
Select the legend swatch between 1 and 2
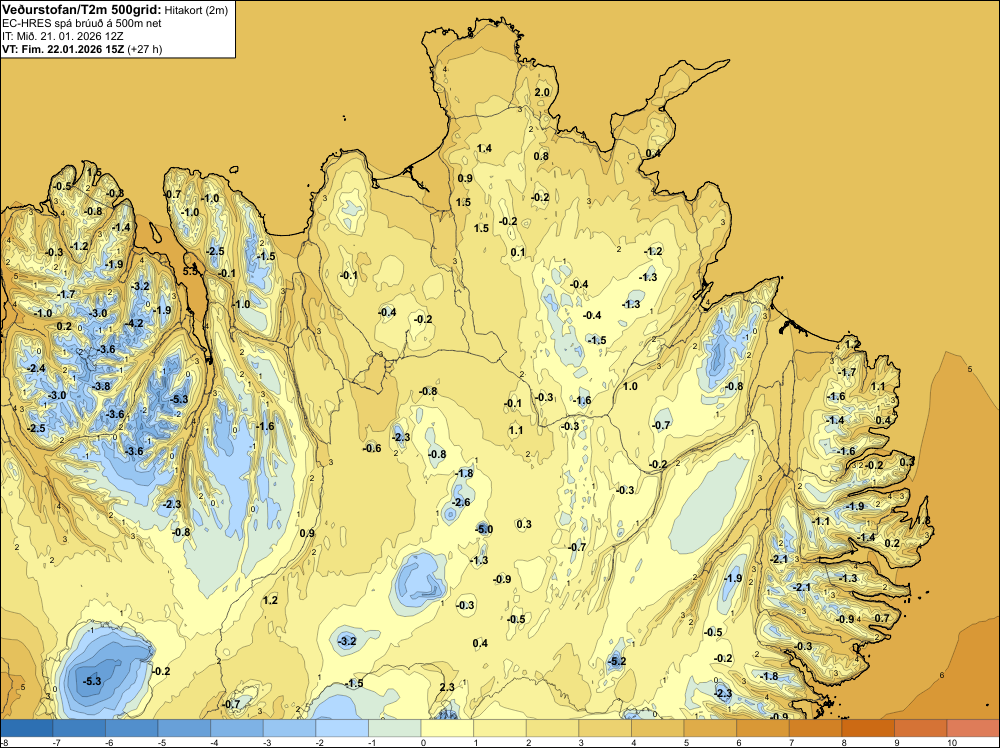coord(500,728)
